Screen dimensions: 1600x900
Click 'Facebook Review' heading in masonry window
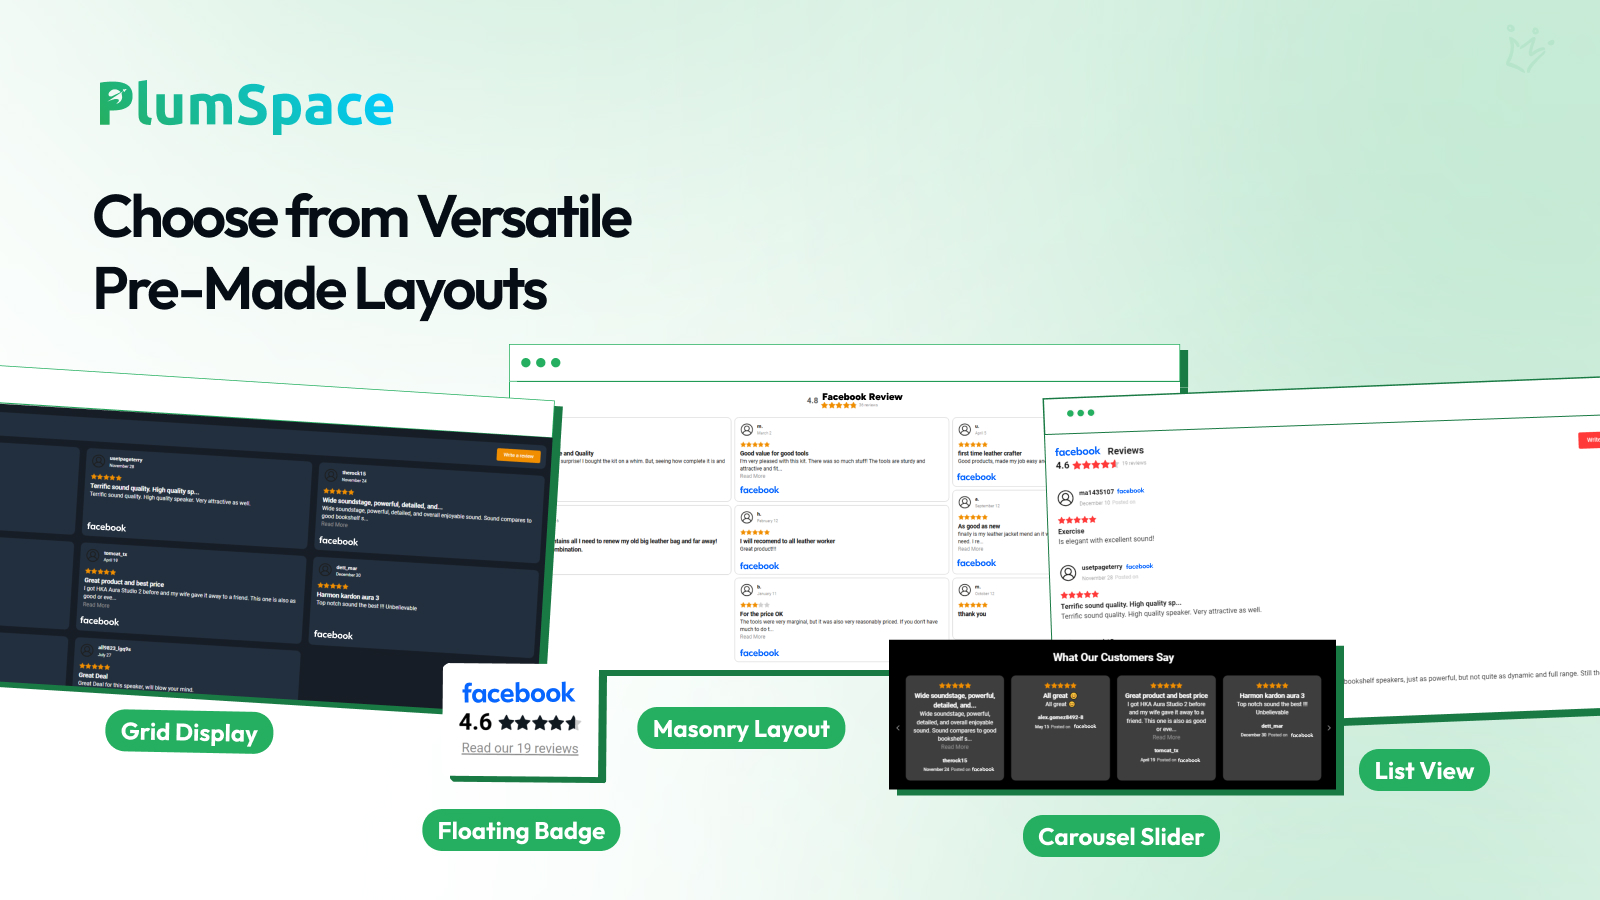click(862, 397)
